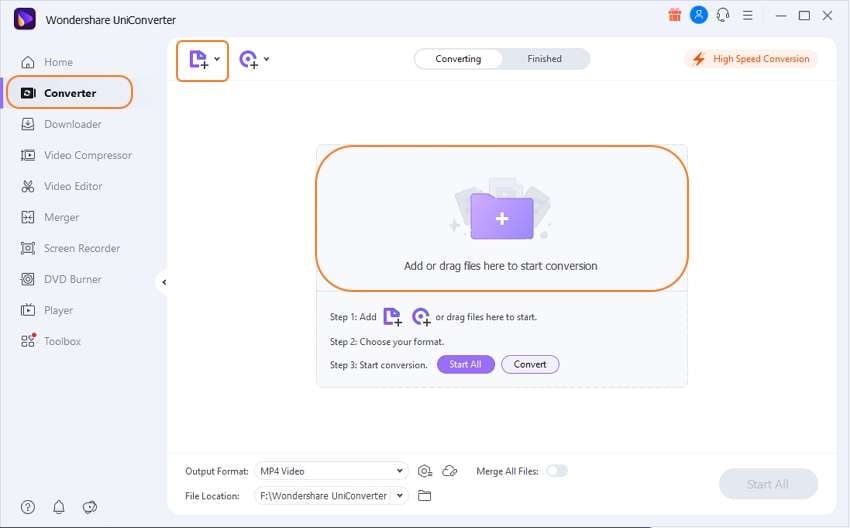Open Video Editor from sidebar
850x528 pixels.
pyautogui.click(x=73, y=186)
